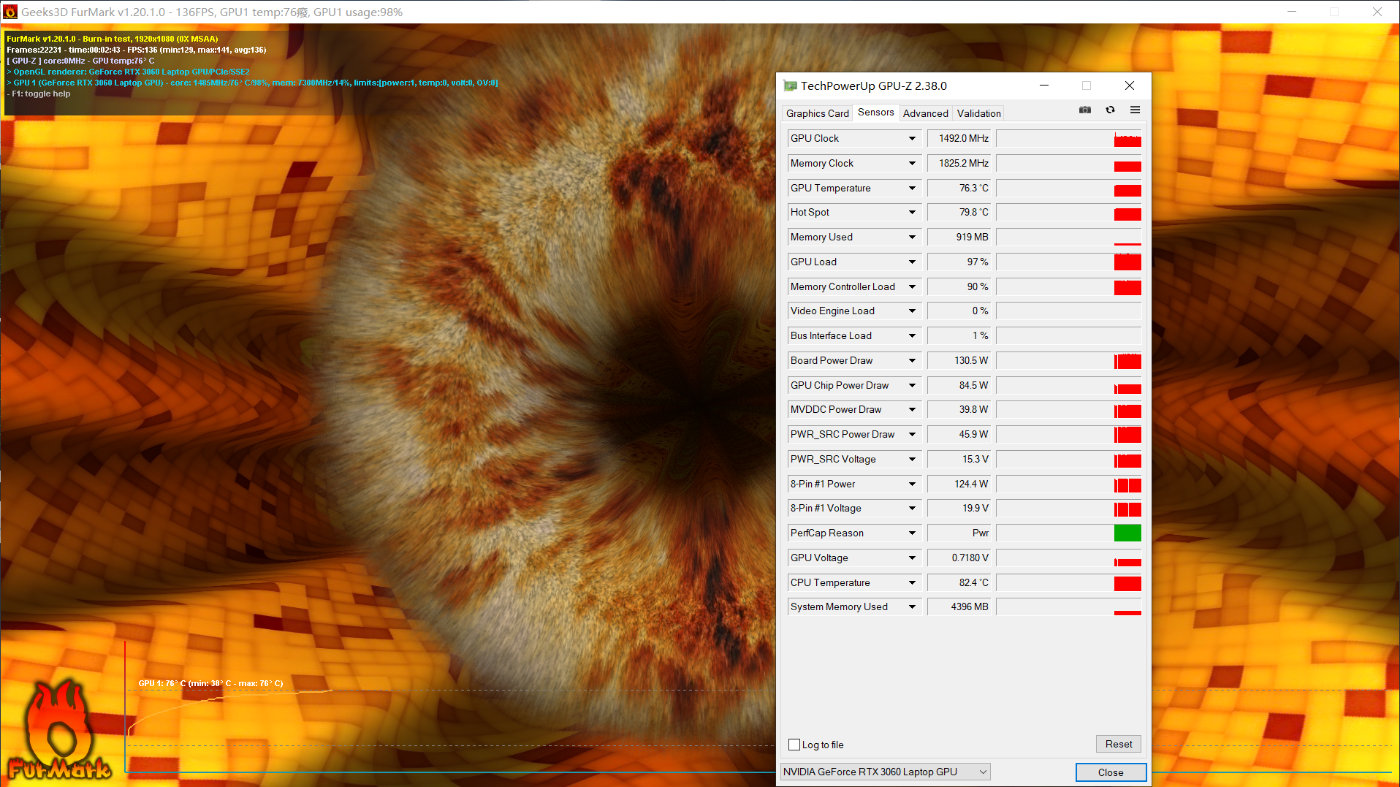Click the GPU Clock value 1492.0 MHz
Viewport: 1400px width, 787px height.
click(x=959, y=139)
